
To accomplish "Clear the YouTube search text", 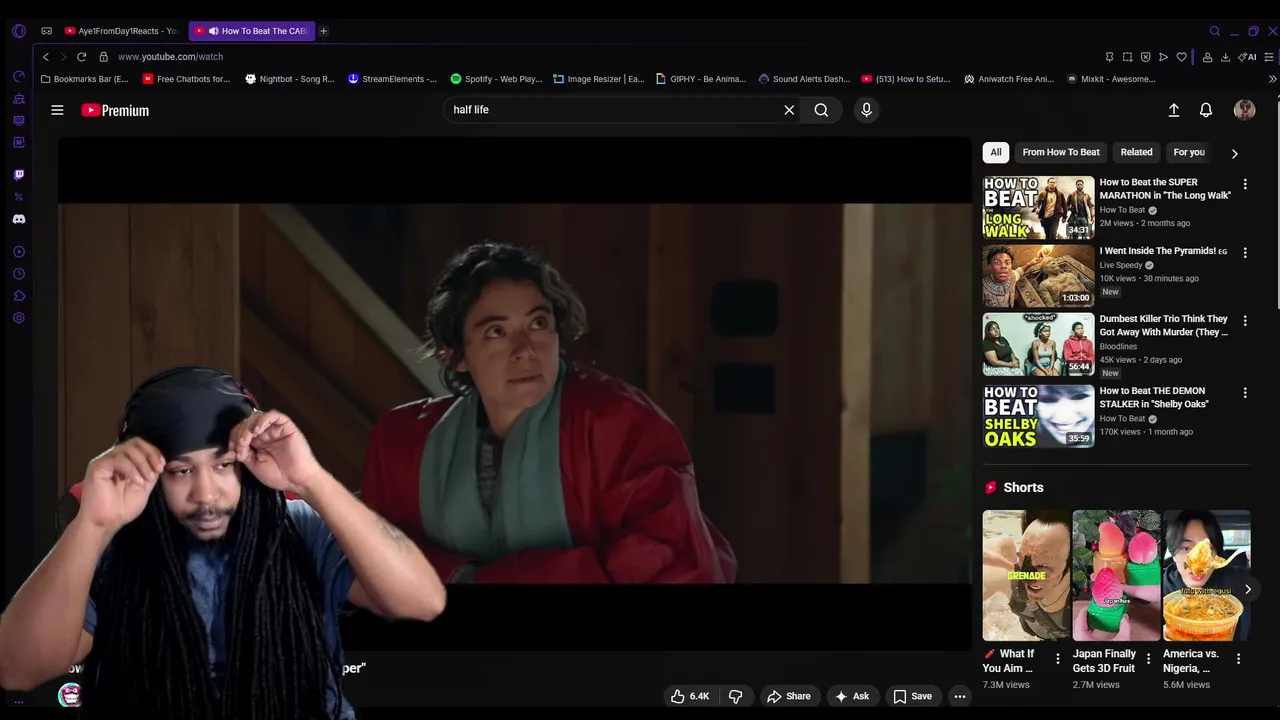I will [x=789, y=110].
